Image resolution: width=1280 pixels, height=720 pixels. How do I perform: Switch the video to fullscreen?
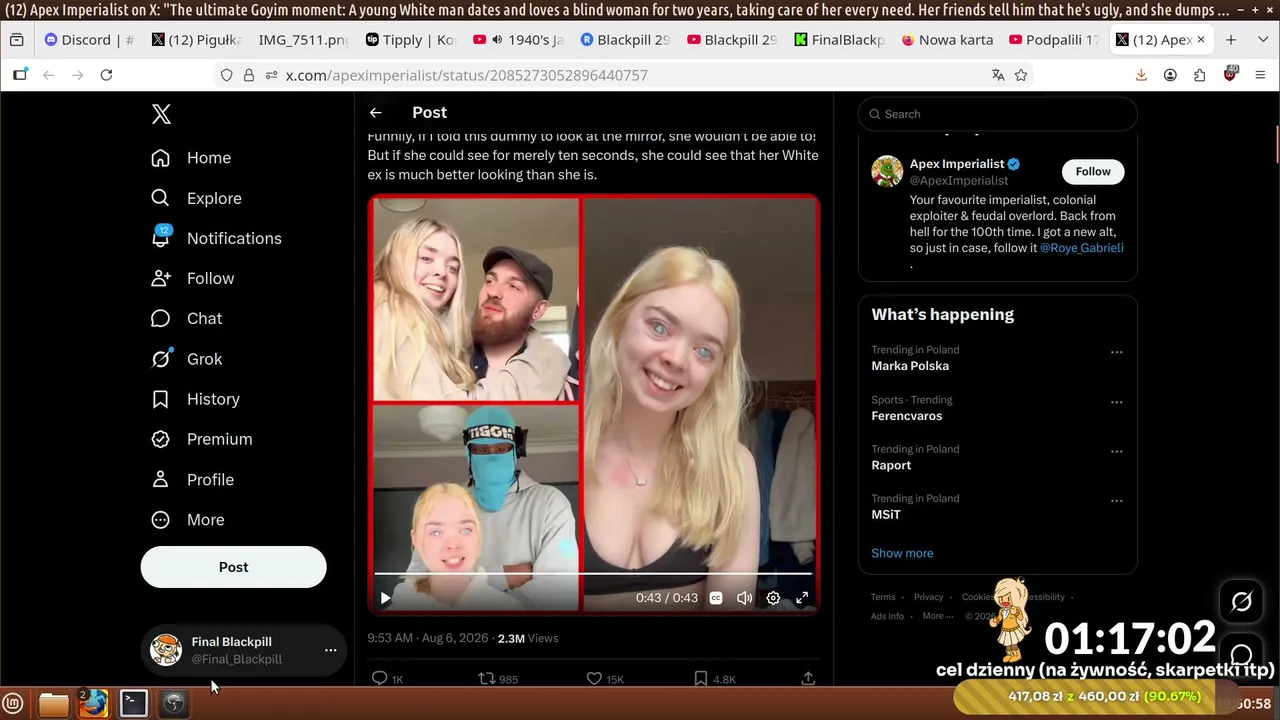pyautogui.click(x=802, y=598)
